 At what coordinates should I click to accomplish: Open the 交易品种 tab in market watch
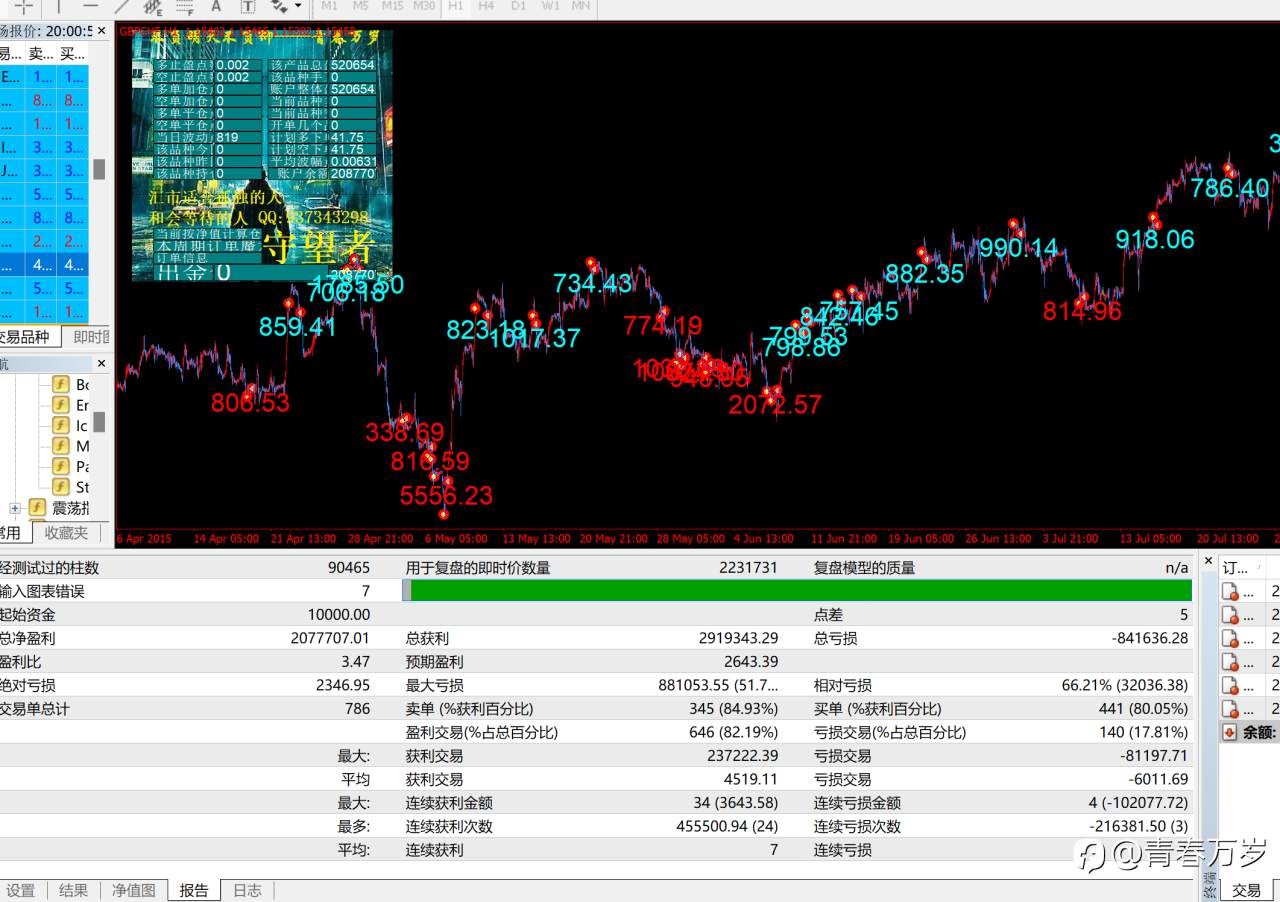pyautogui.click(x=24, y=337)
